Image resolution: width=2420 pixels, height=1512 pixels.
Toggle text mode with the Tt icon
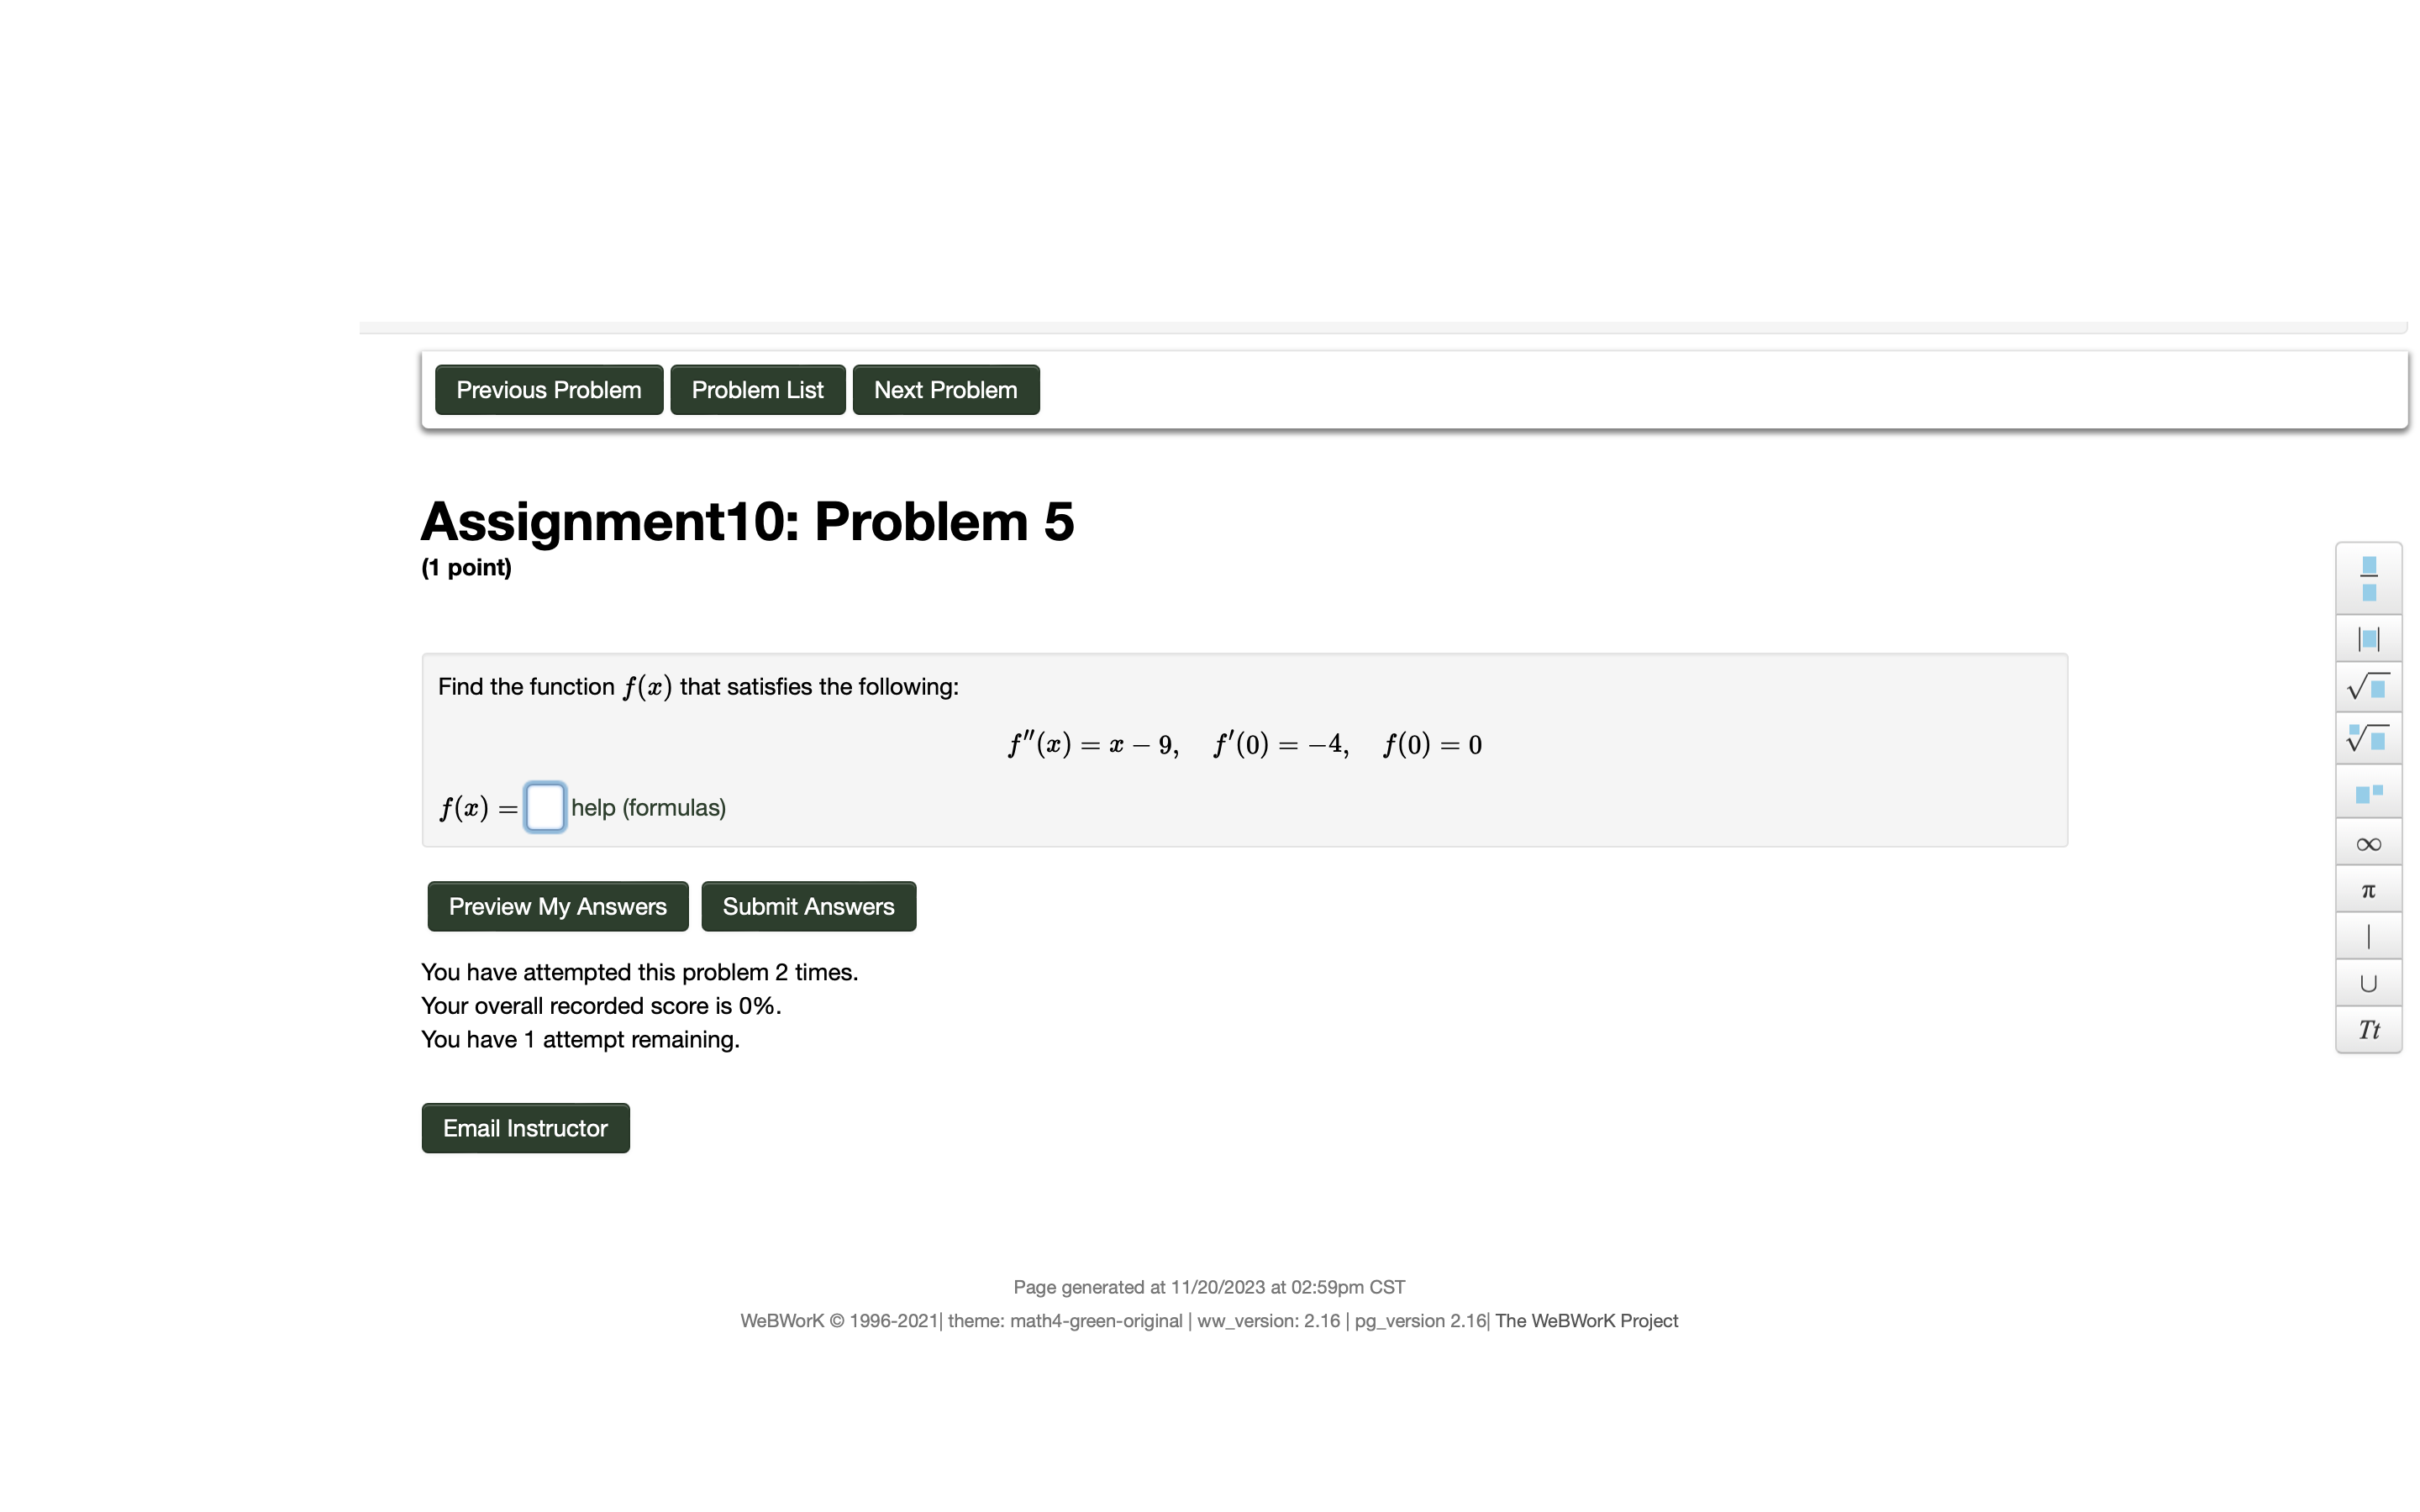tap(2367, 1029)
